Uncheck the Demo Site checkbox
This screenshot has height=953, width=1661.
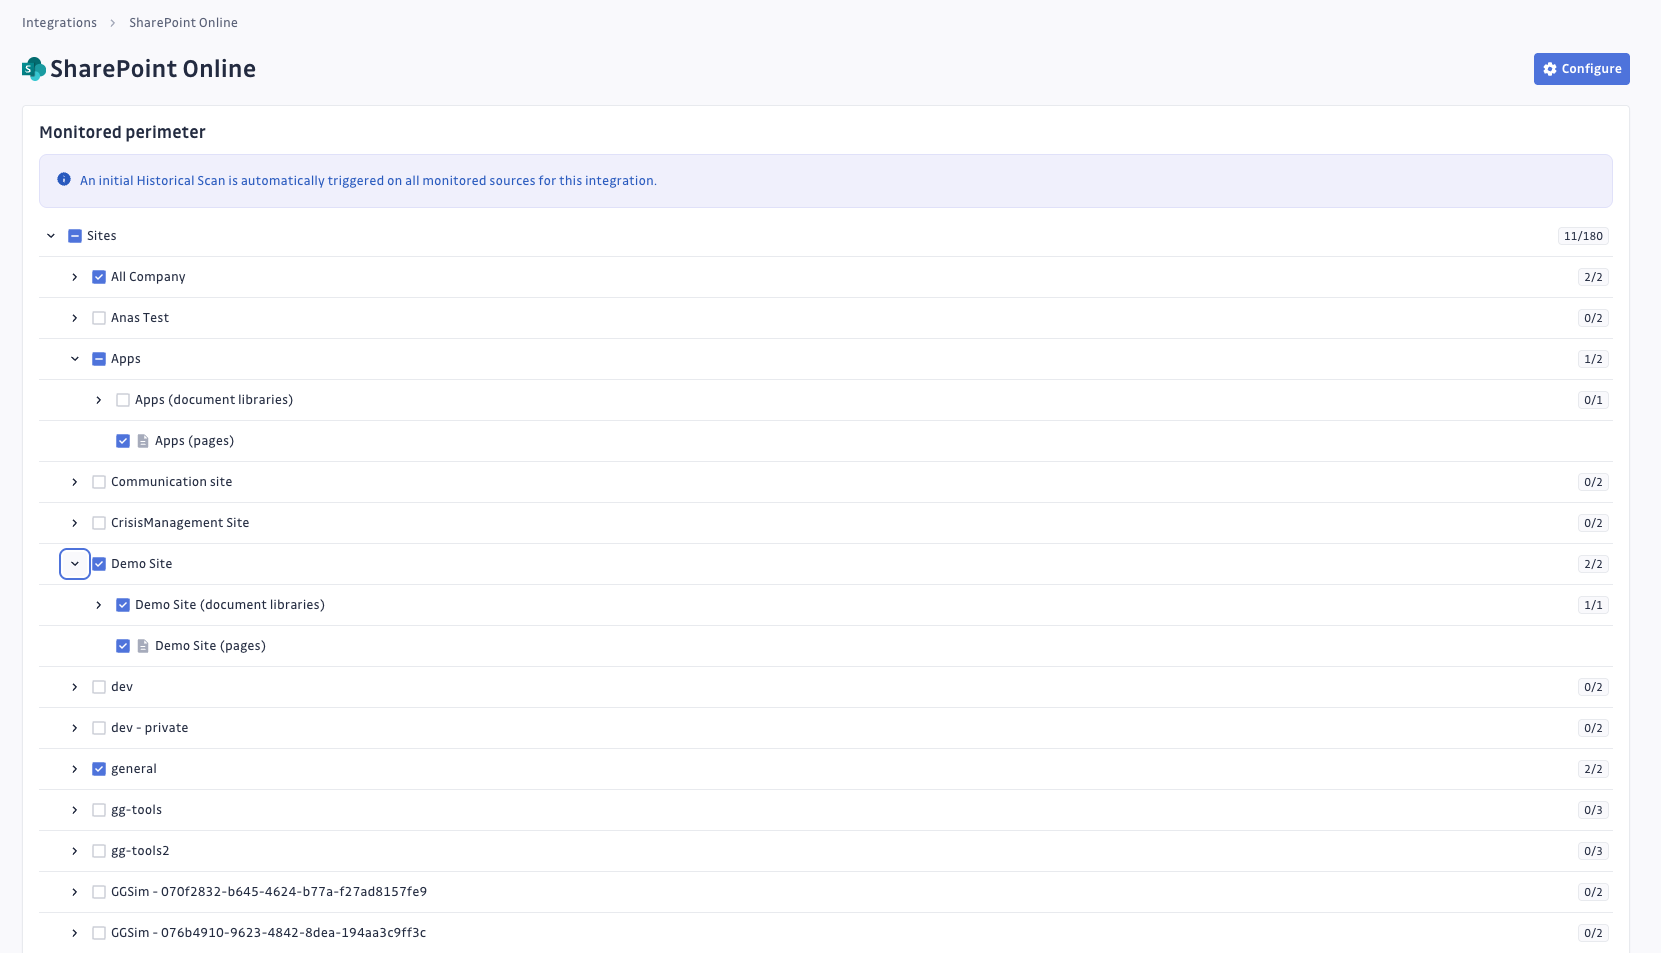tap(99, 564)
